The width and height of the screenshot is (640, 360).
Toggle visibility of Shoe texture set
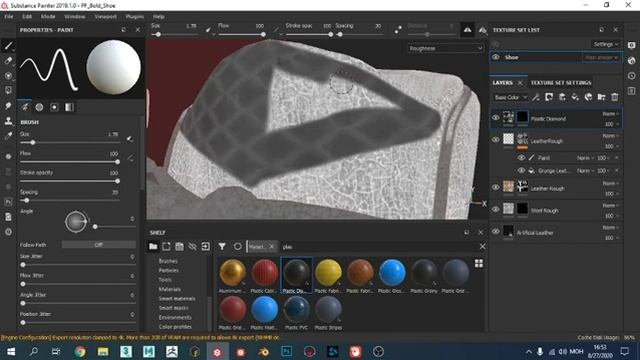pos(496,57)
